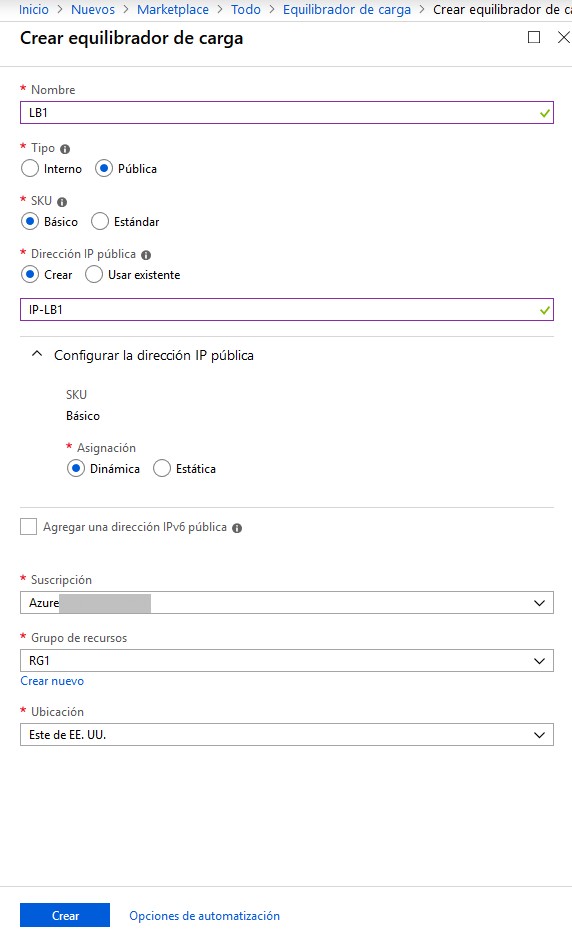Select the Interno type radio button

(30, 169)
